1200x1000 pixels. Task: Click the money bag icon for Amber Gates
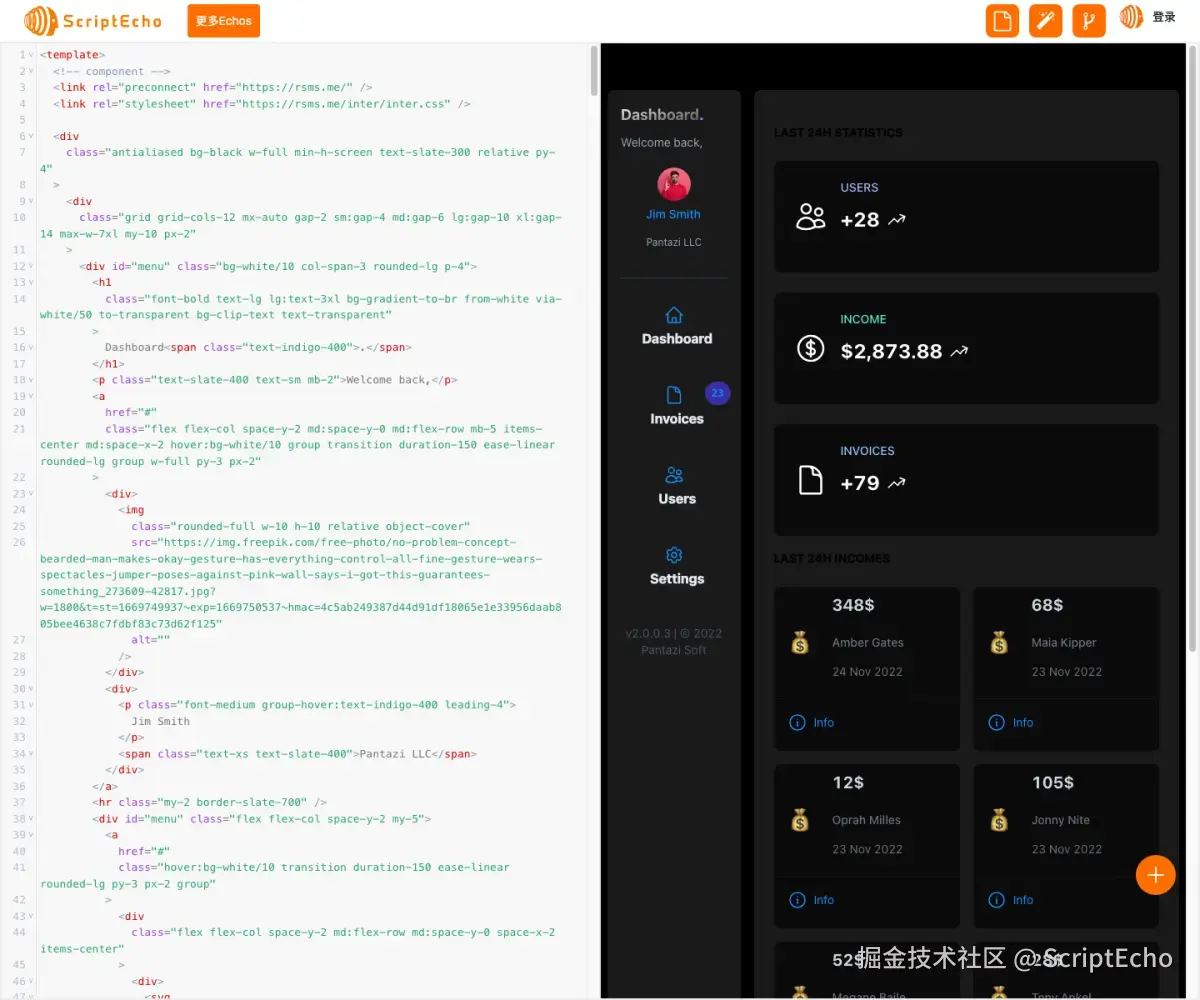[800, 643]
